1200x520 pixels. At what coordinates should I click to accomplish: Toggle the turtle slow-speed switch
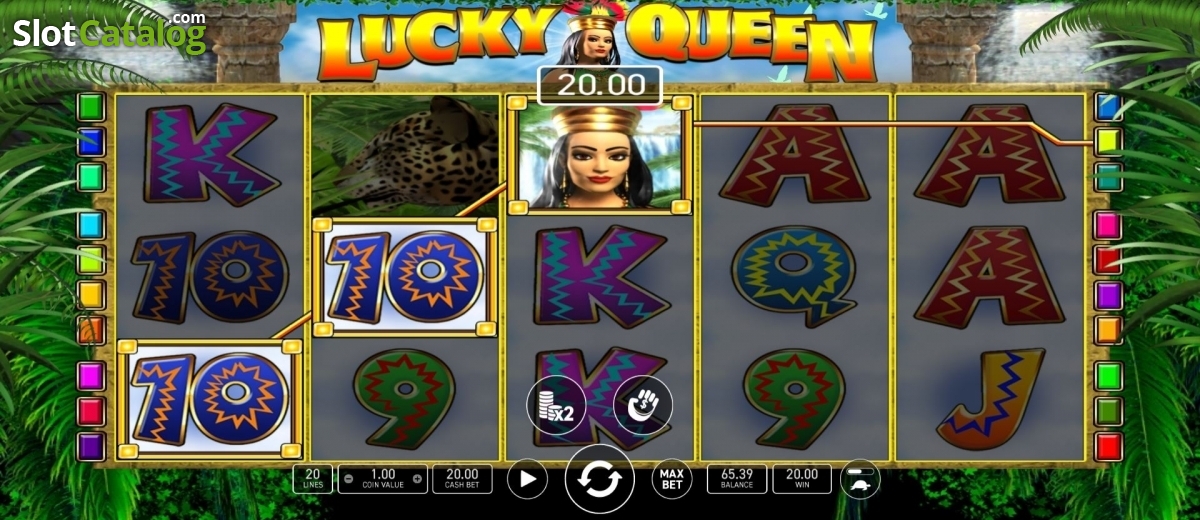click(860, 480)
